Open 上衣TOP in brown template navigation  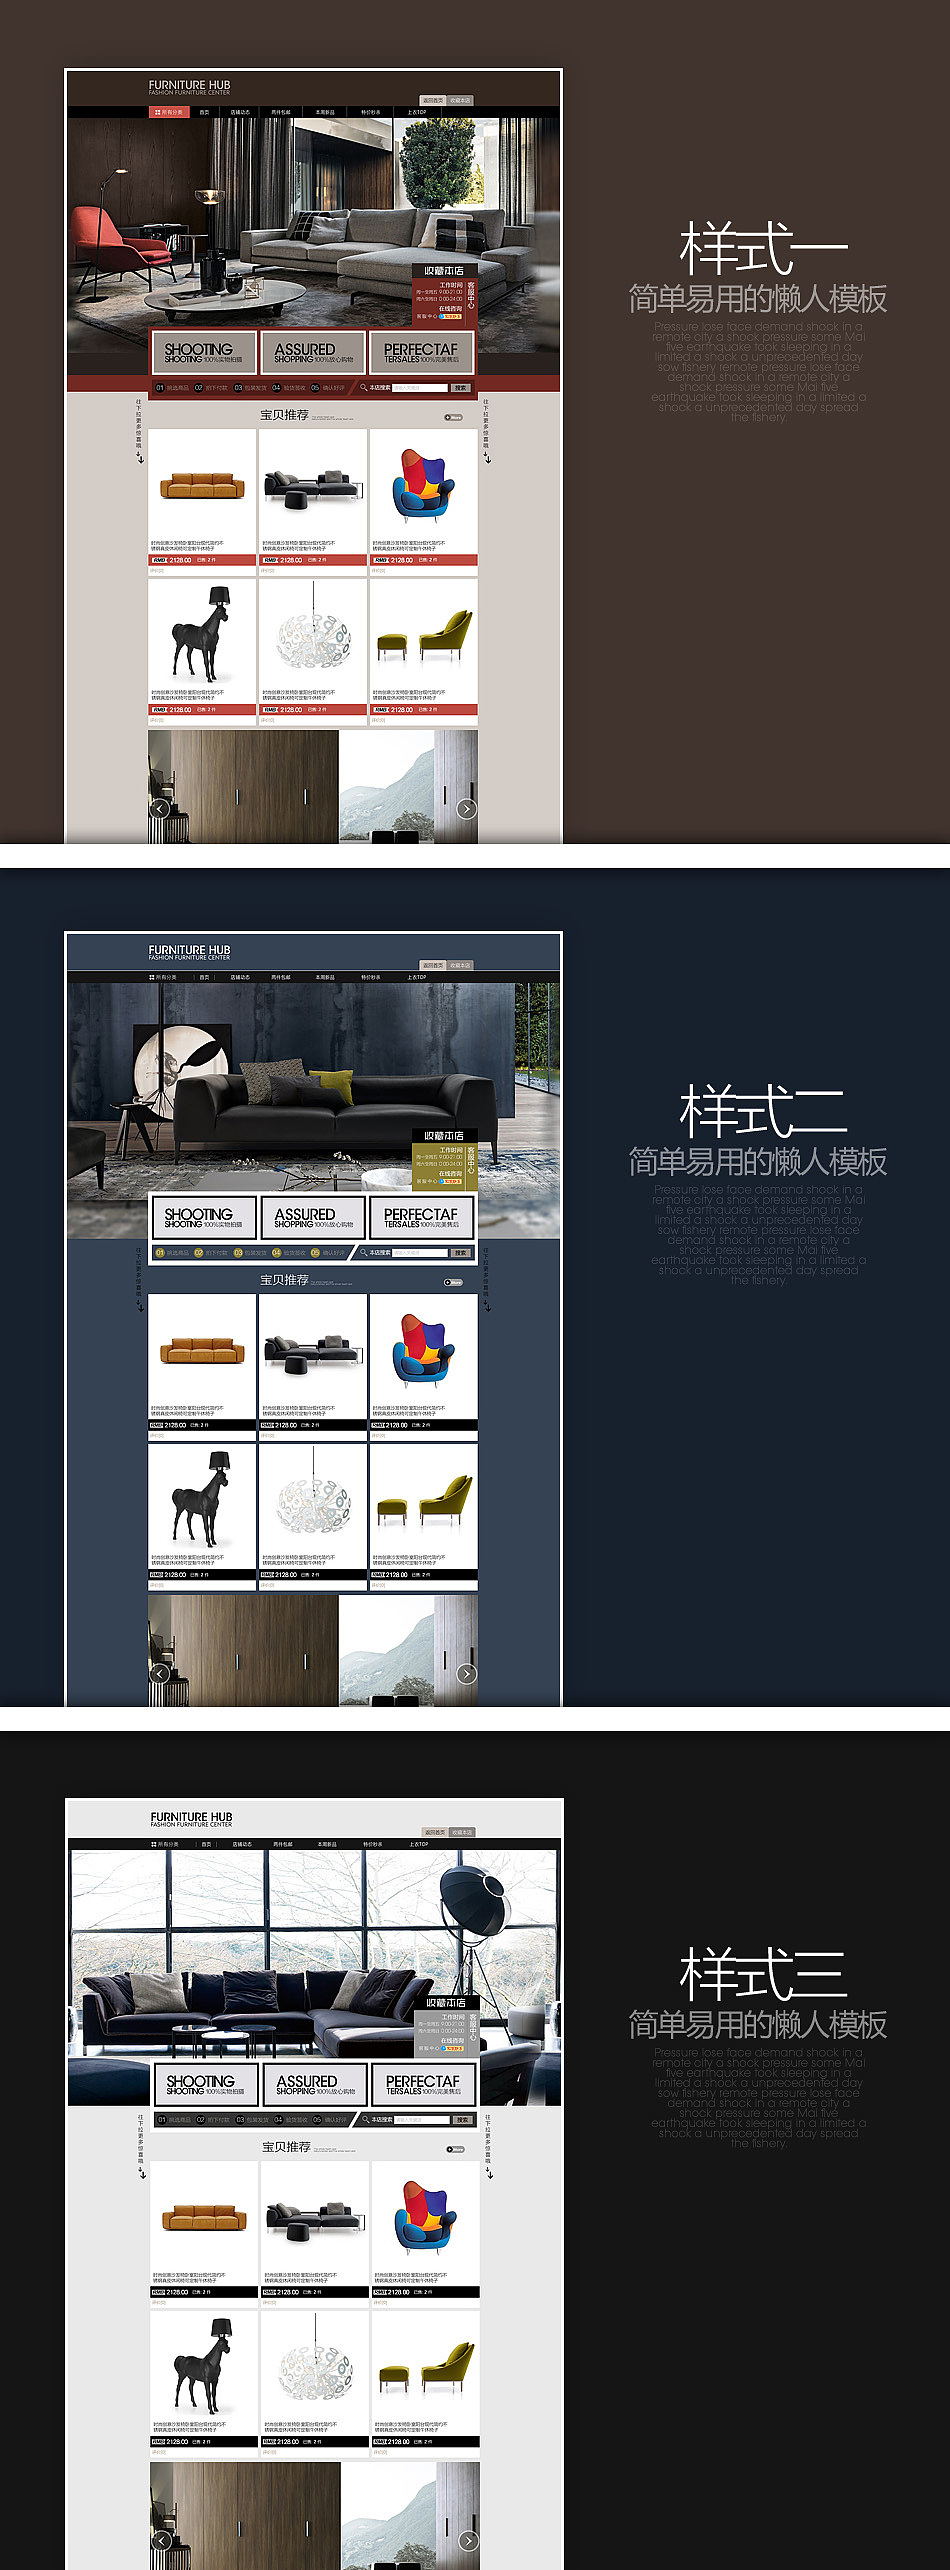pyautogui.click(x=417, y=112)
